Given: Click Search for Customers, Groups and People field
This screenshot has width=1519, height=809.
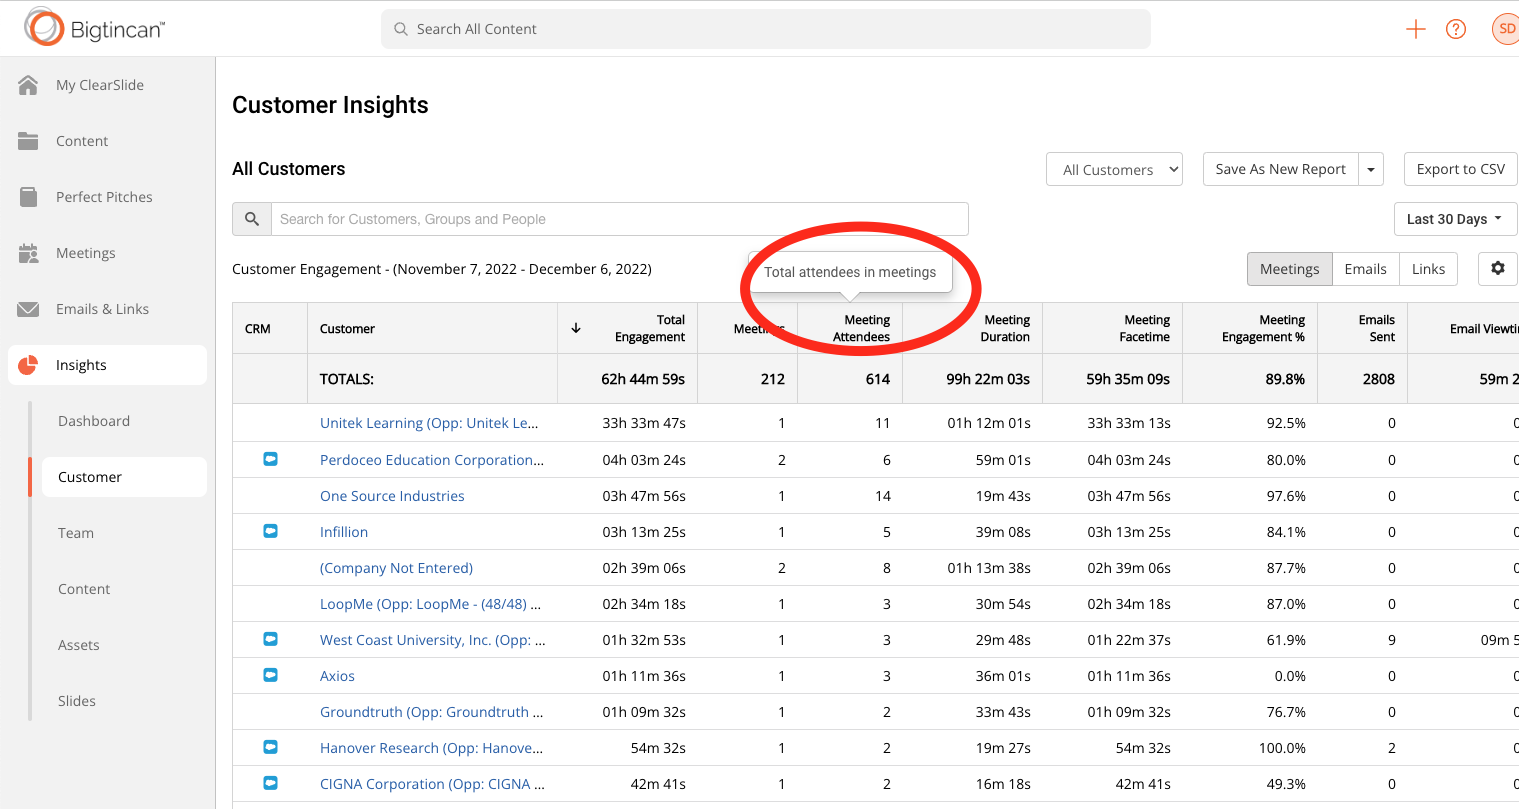Looking at the screenshot, I should (x=620, y=219).
